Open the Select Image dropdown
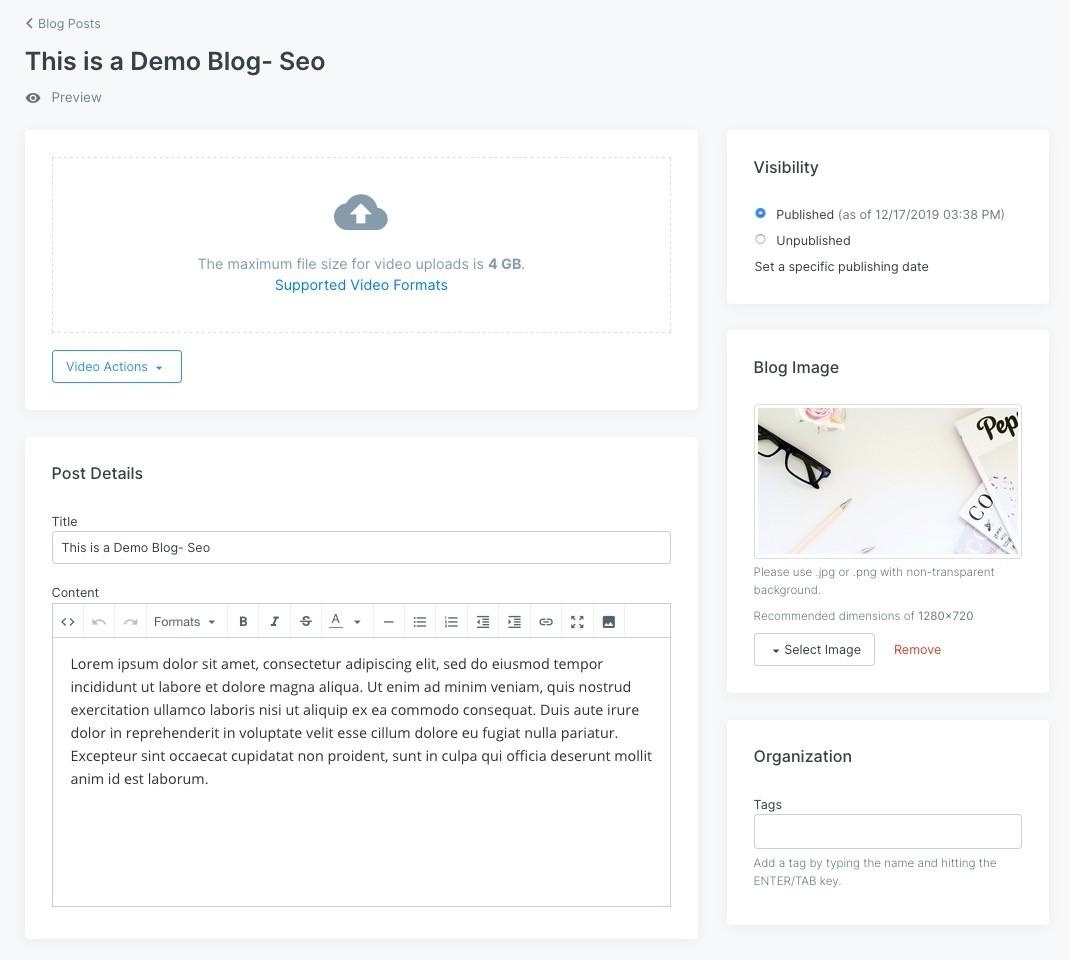The width and height of the screenshot is (1069, 960). click(814, 650)
